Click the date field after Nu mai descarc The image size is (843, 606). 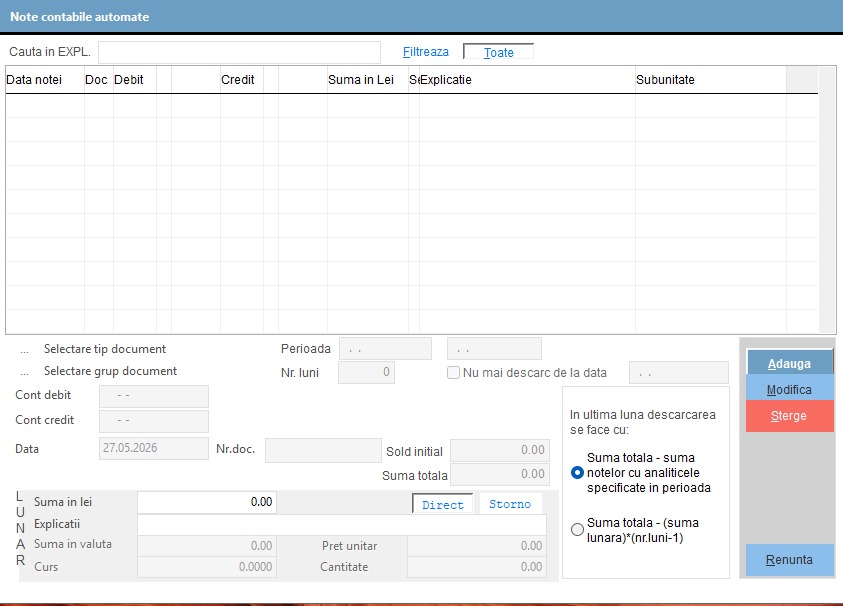678,373
